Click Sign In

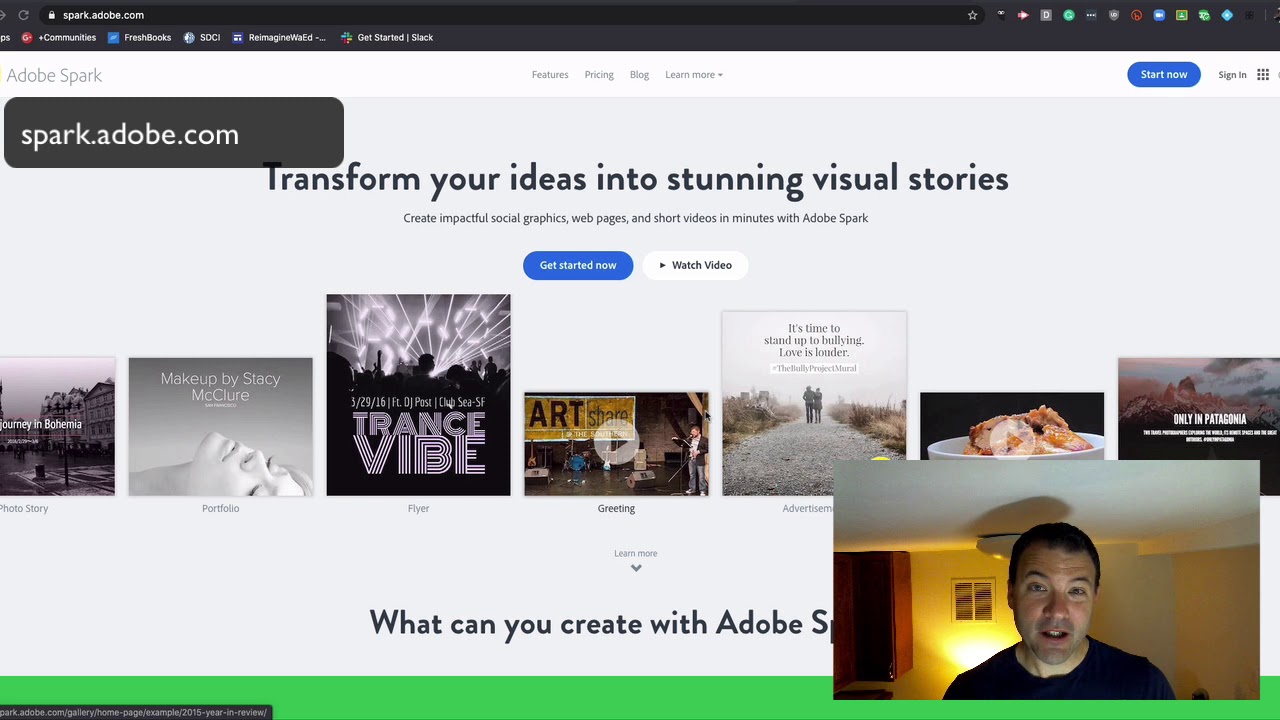pyautogui.click(x=1232, y=75)
